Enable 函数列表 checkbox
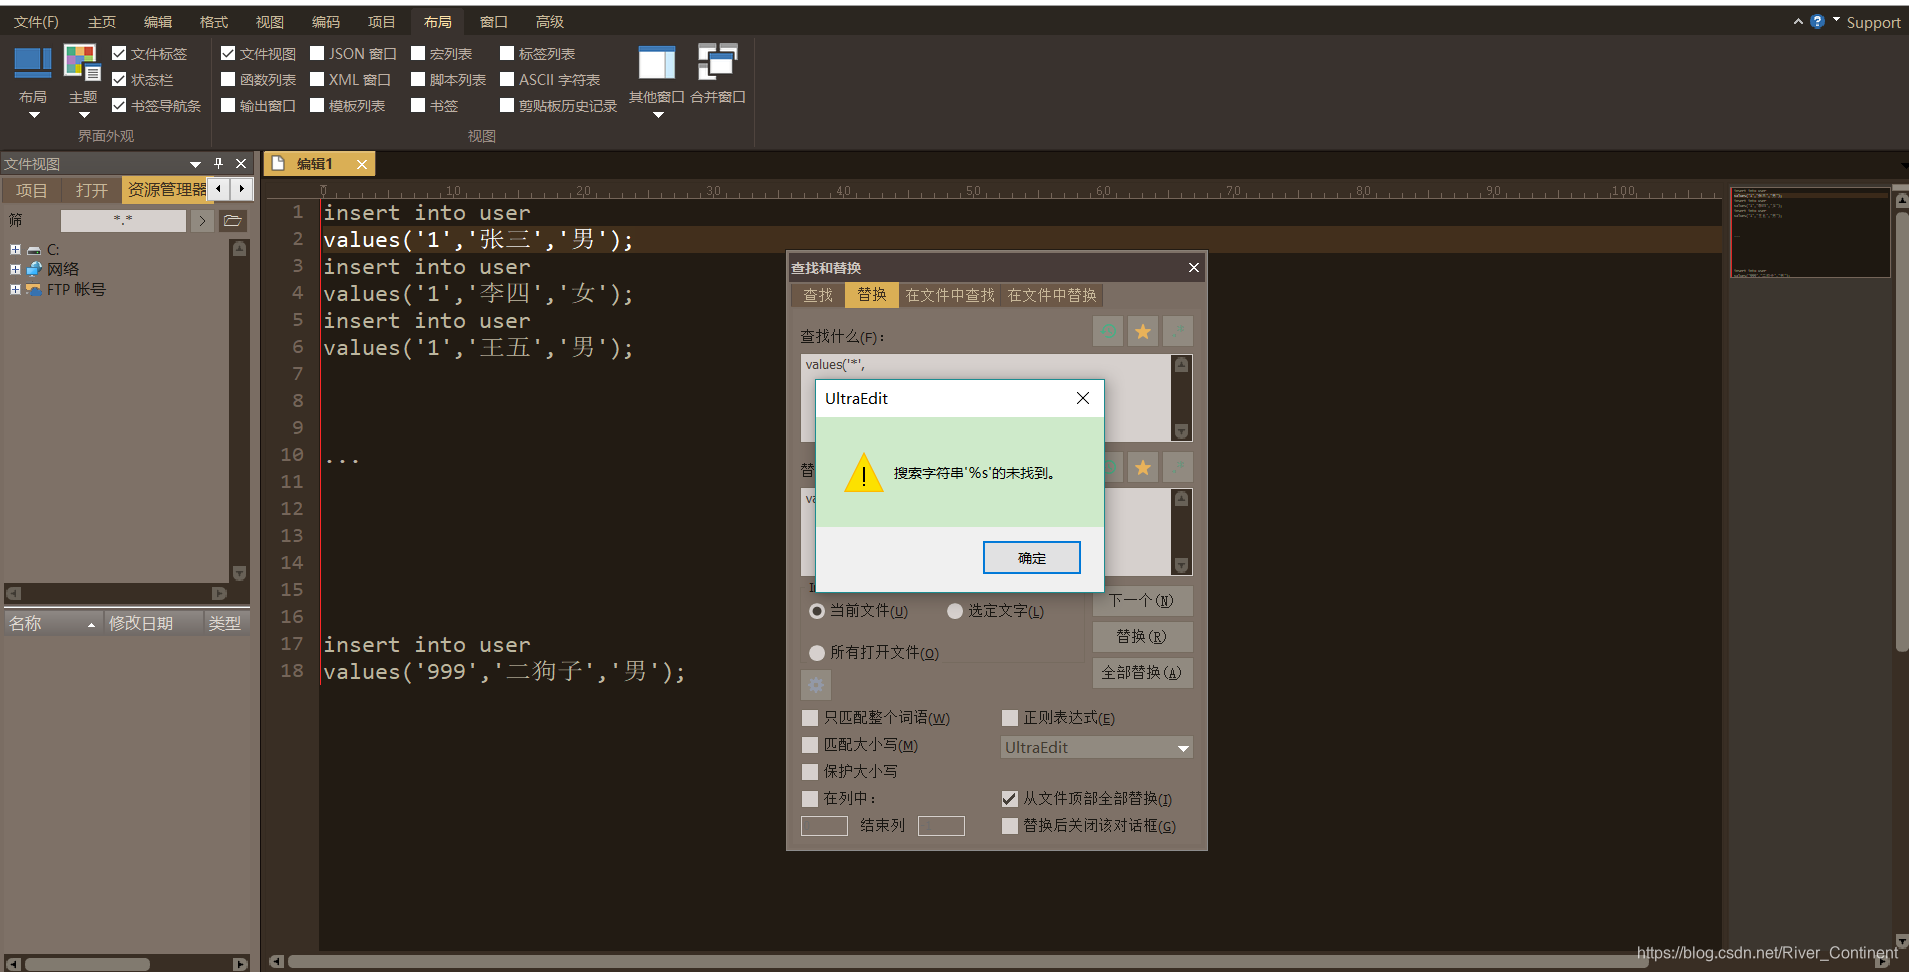Screen dimensions: 1909x972 click(228, 79)
